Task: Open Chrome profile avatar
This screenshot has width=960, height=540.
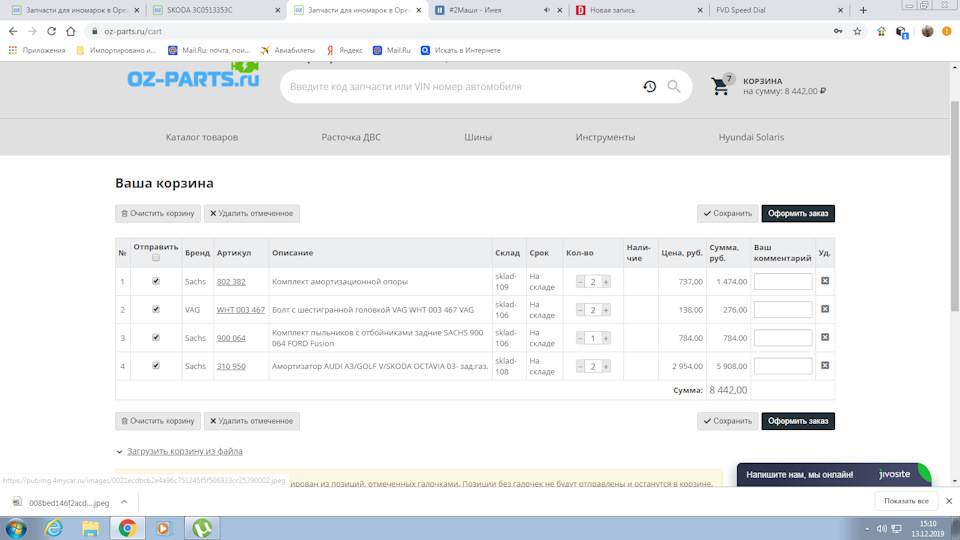Action: point(927,31)
